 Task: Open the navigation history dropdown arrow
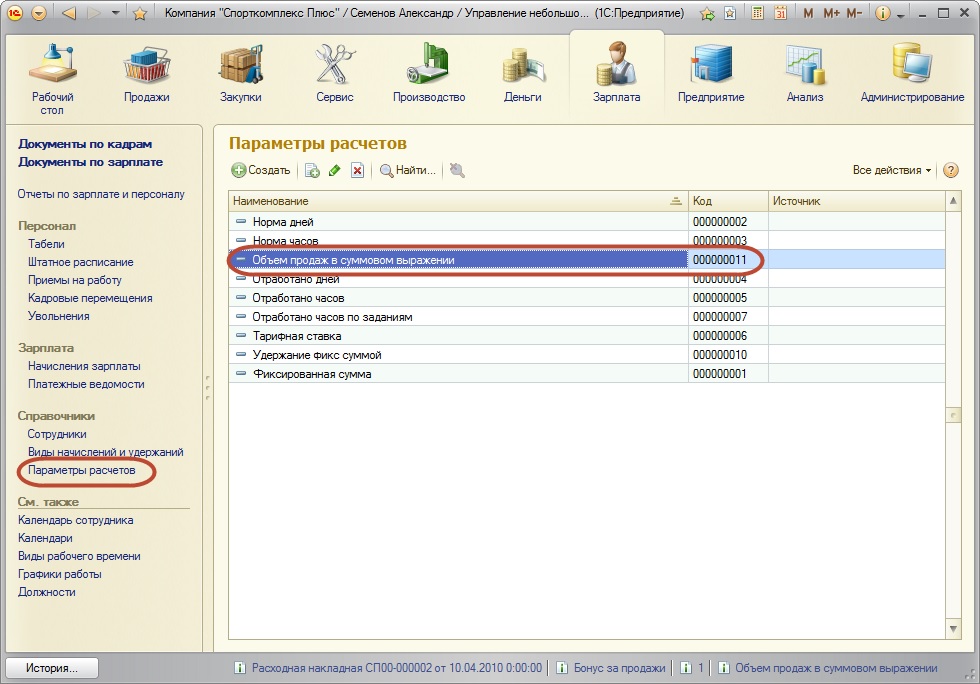[x=116, y=14]
